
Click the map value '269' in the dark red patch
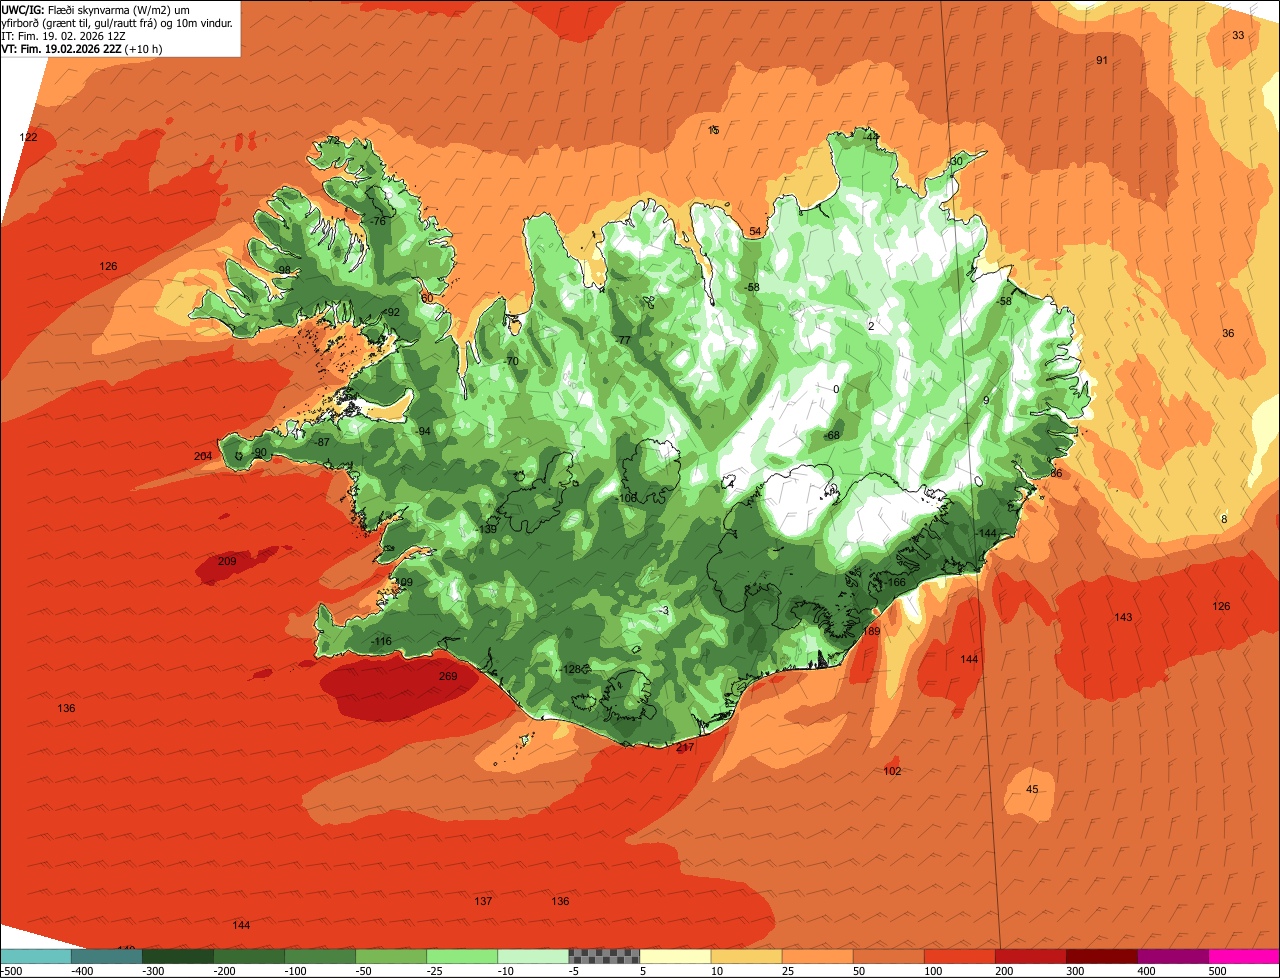[x=448, y=677]
